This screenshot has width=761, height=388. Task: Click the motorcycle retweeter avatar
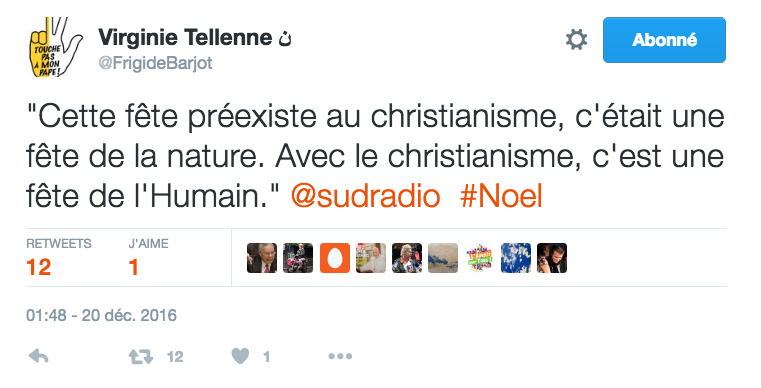[x=298, y=258]
